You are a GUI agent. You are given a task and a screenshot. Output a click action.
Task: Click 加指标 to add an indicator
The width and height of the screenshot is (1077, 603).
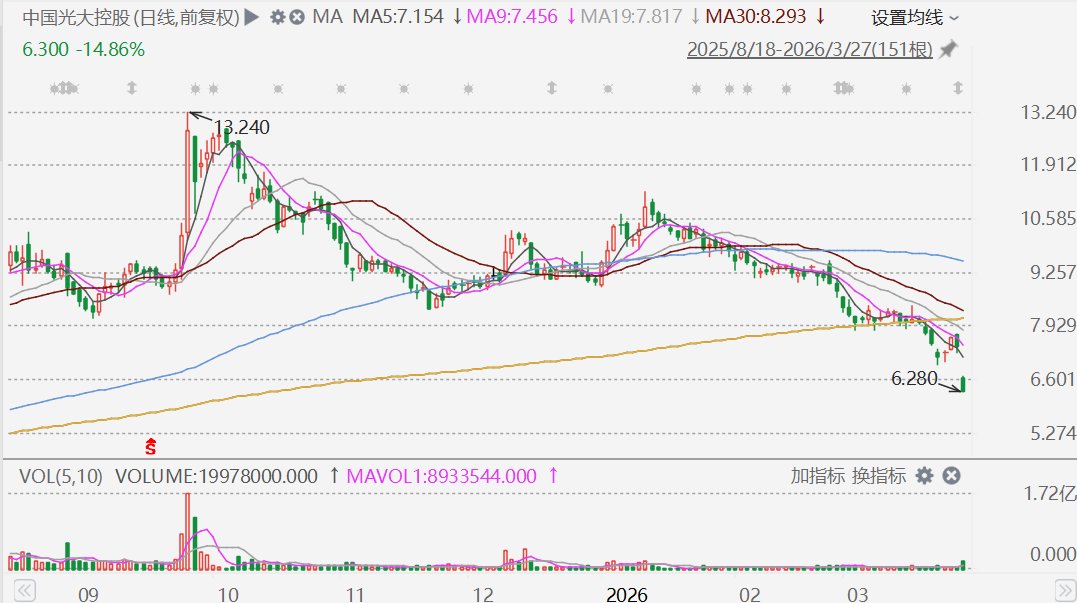point(816,476)
